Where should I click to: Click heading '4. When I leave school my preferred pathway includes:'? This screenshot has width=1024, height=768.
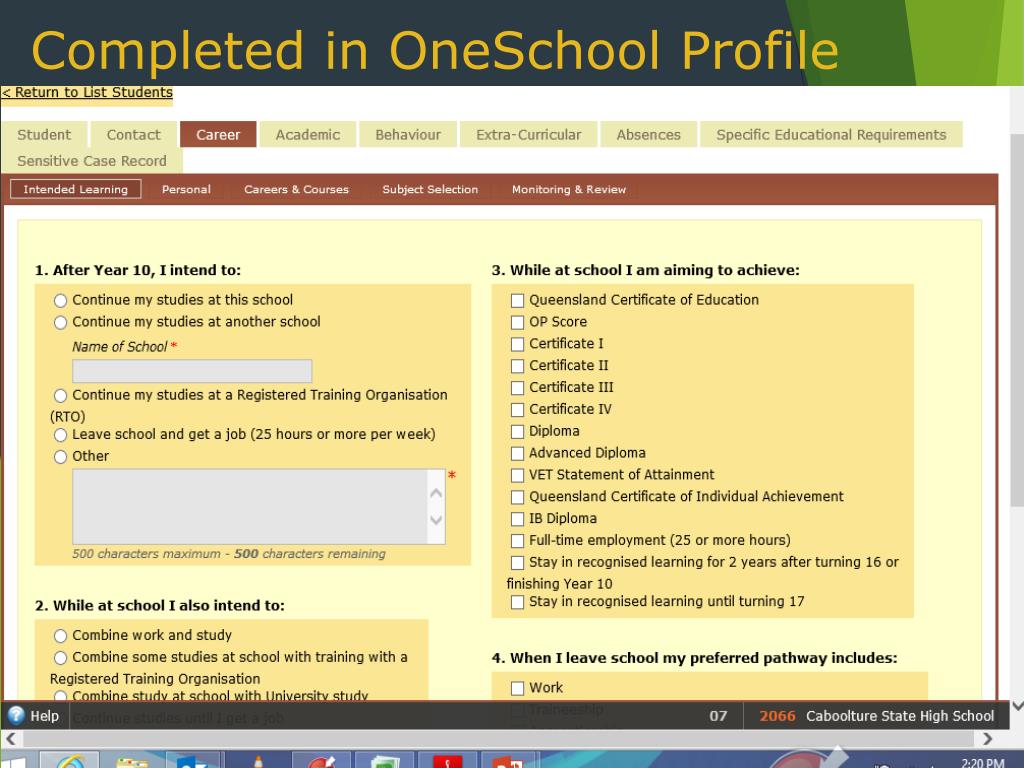click(x=694, y=658)
